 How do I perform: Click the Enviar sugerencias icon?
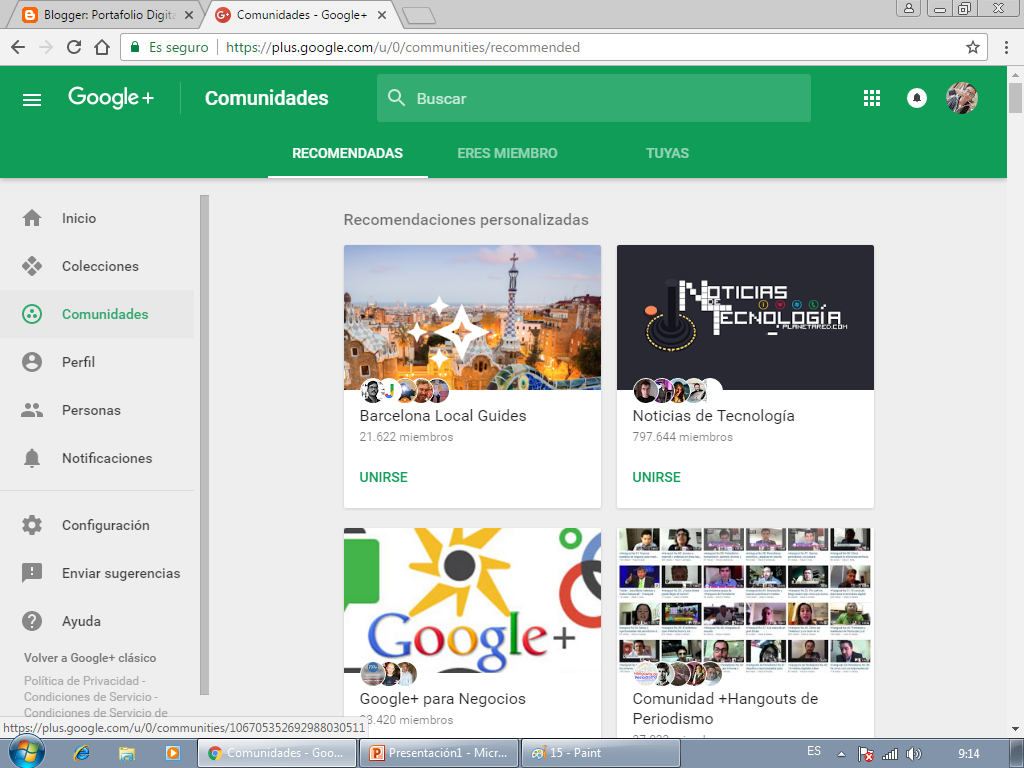coord(30,573)
